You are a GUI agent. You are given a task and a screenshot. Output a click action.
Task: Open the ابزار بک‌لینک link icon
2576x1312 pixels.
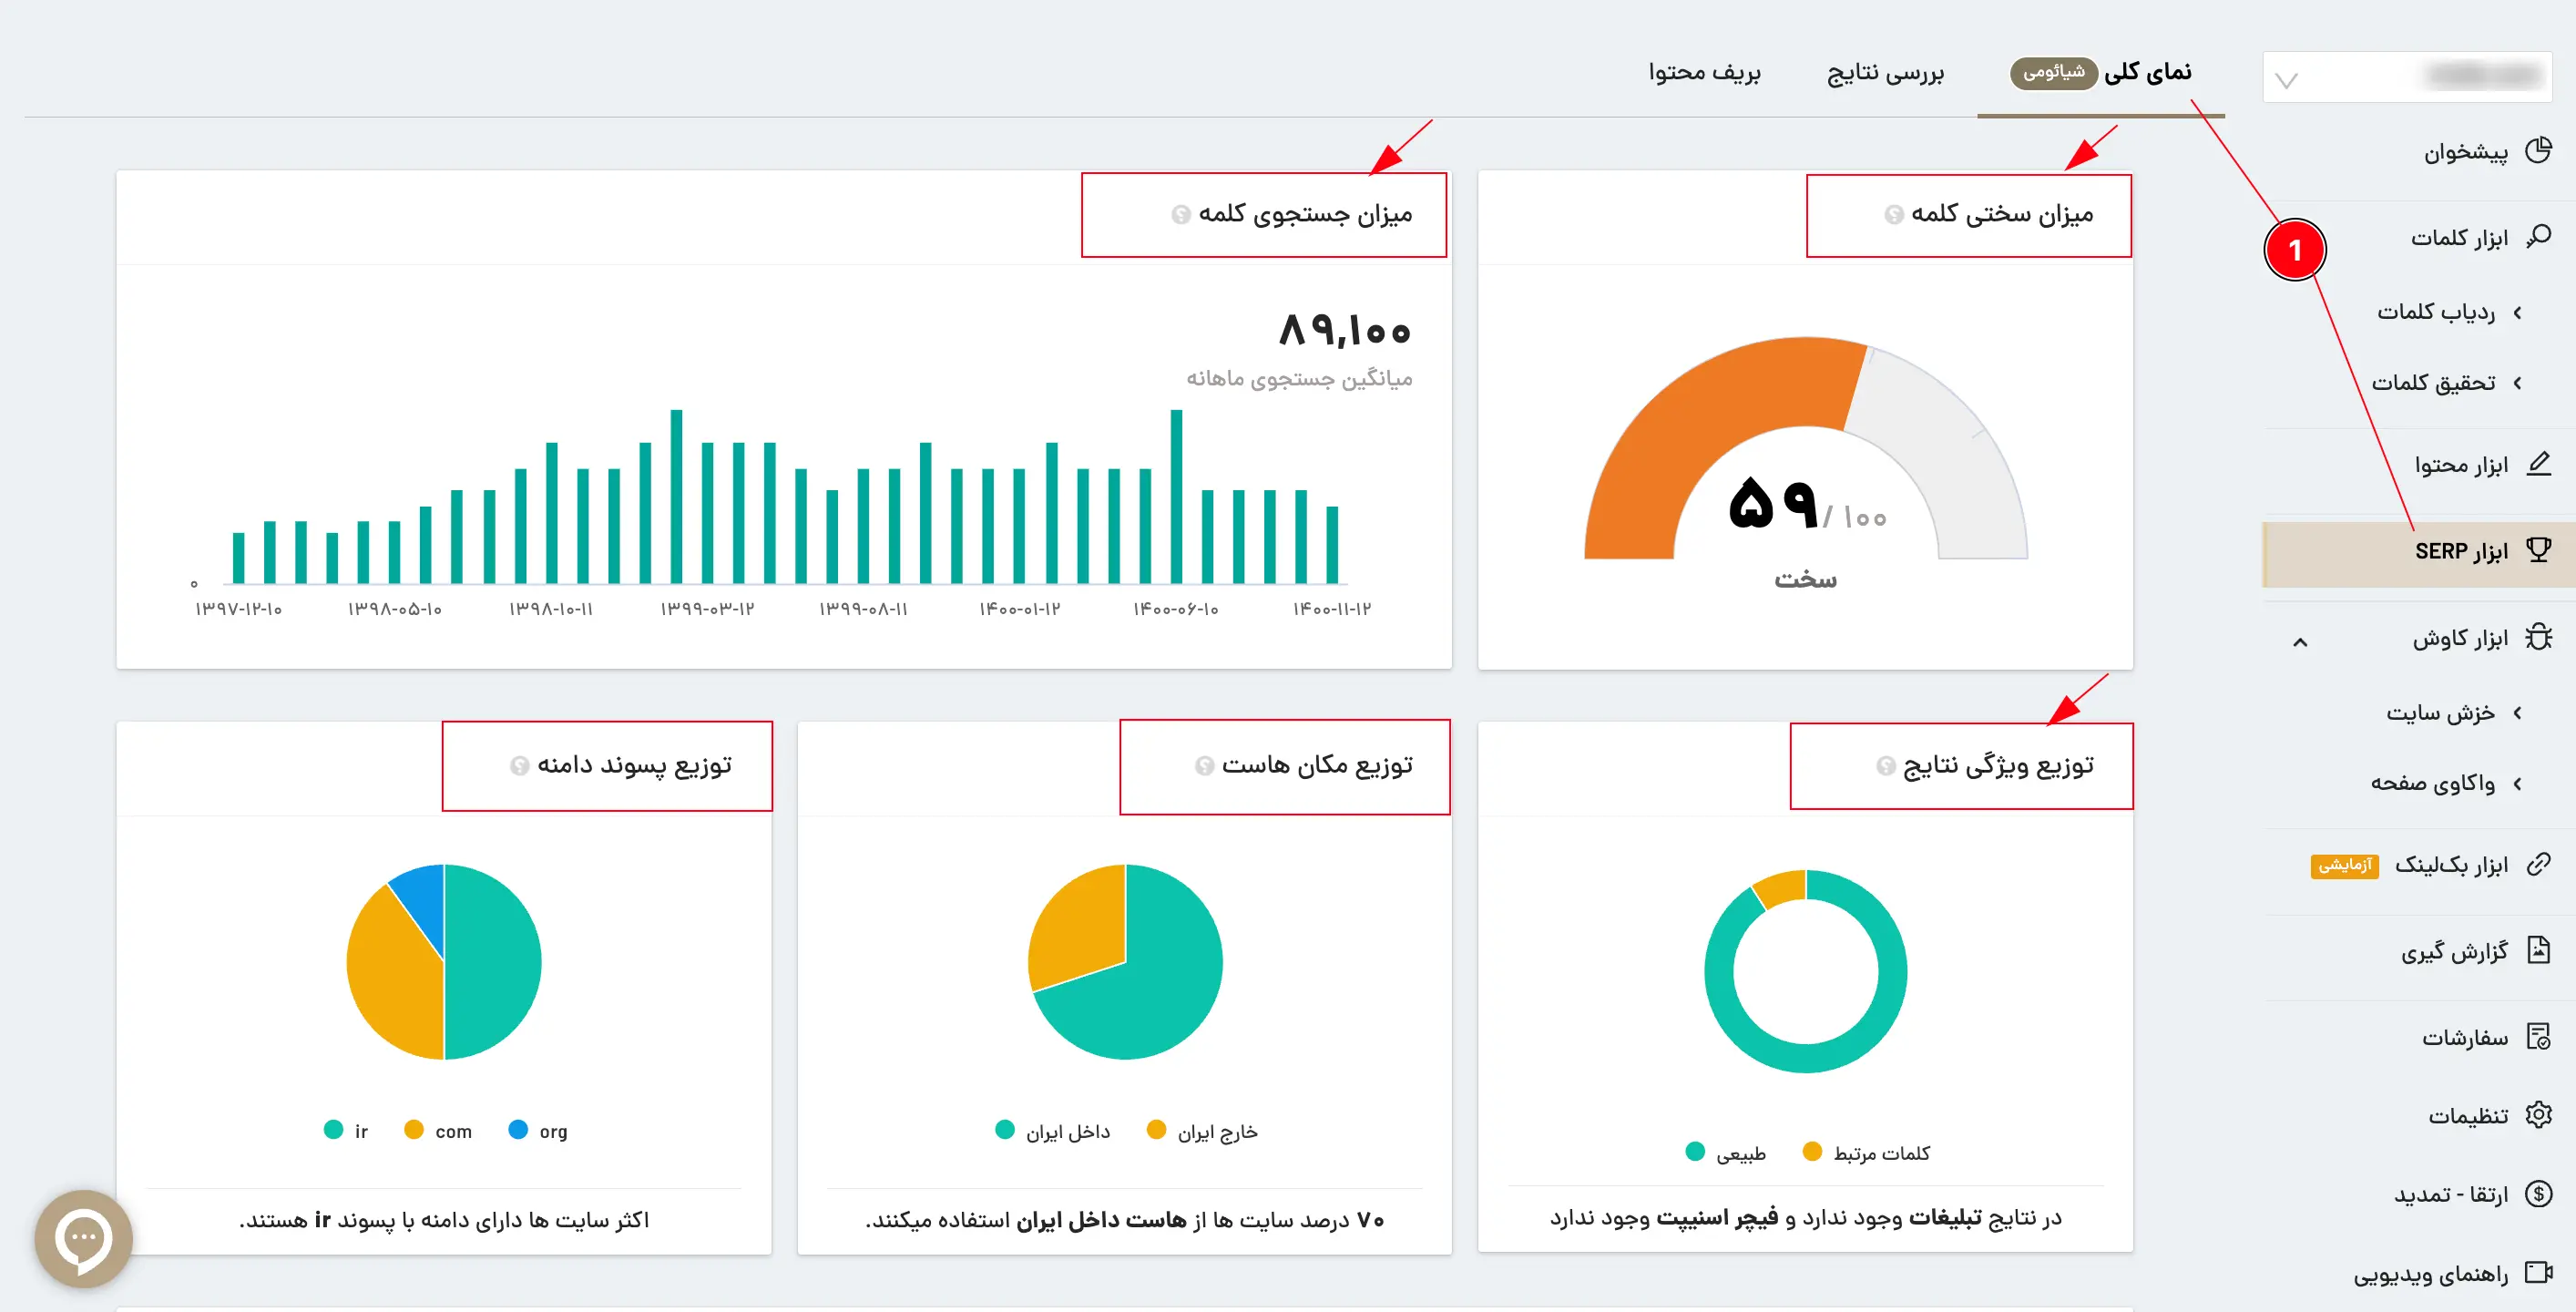2538,864
